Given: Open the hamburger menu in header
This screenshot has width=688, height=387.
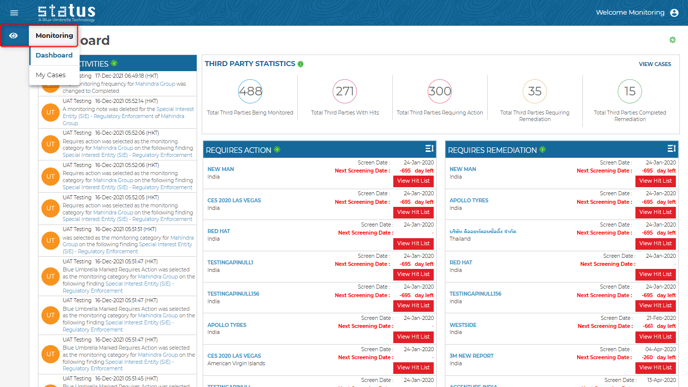Looking at the screenshot, I should tap(14, 13).
